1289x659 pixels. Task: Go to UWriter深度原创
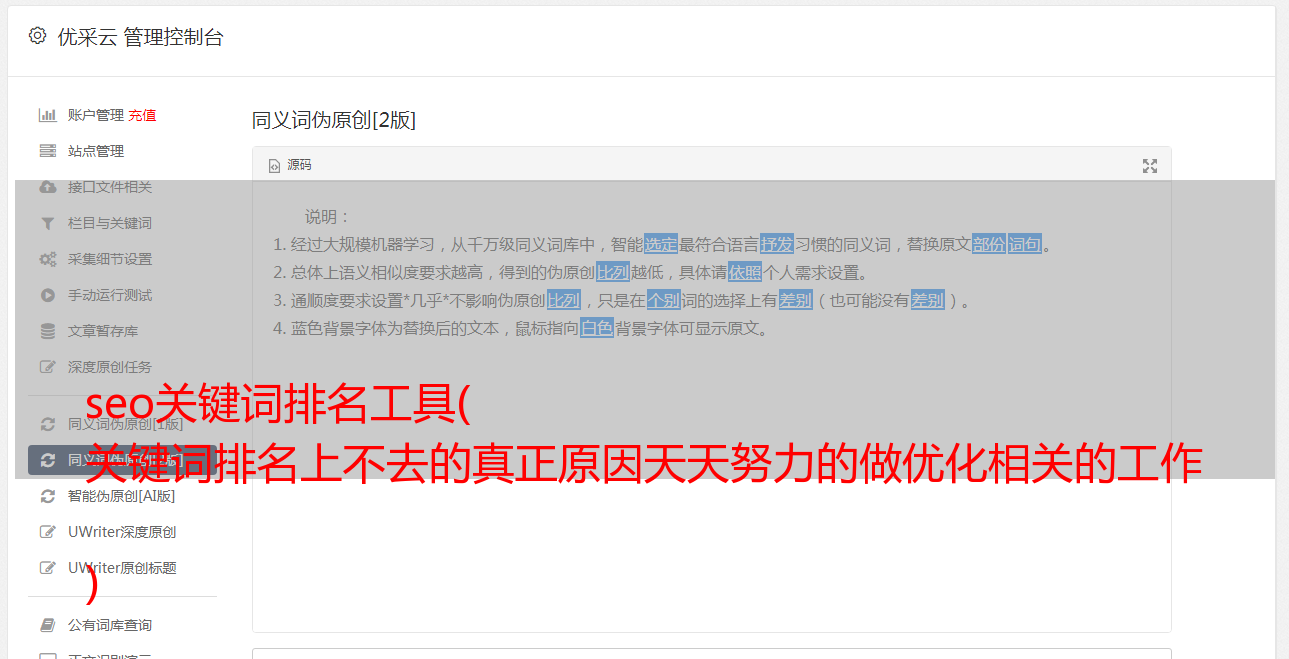coord(122,532)
